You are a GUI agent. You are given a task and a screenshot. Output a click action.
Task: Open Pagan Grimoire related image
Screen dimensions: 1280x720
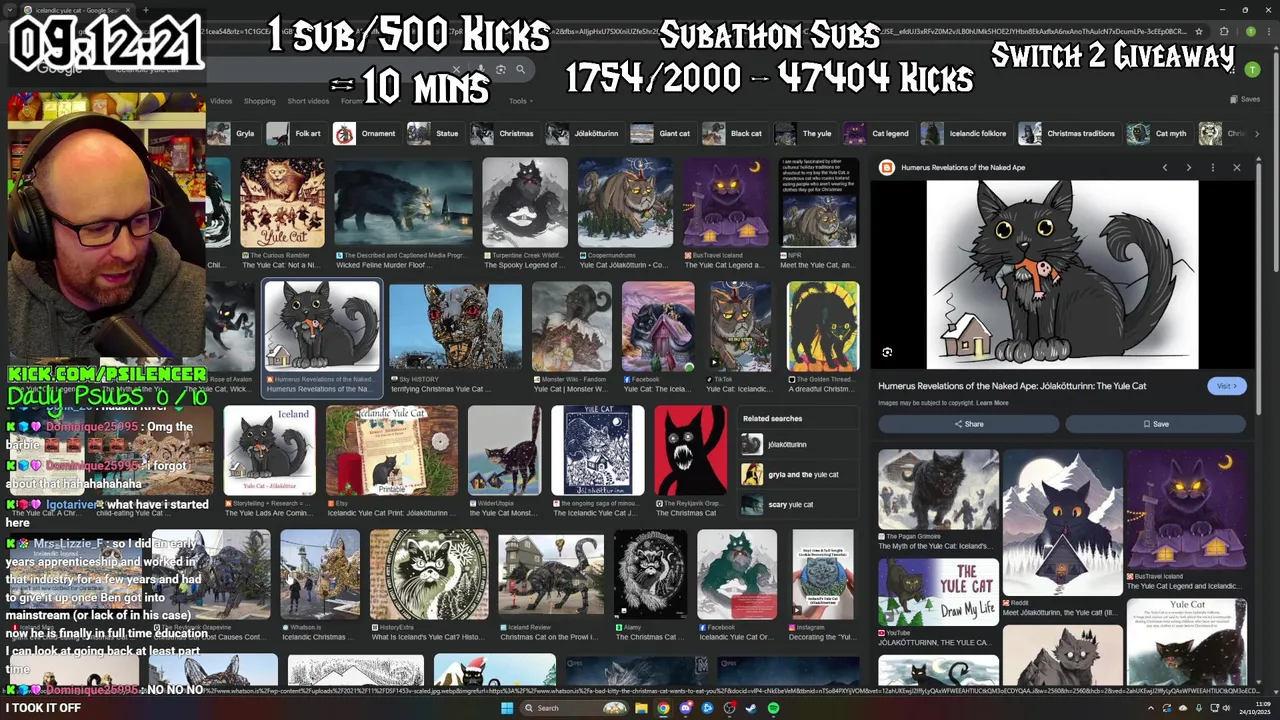(938, 490)
